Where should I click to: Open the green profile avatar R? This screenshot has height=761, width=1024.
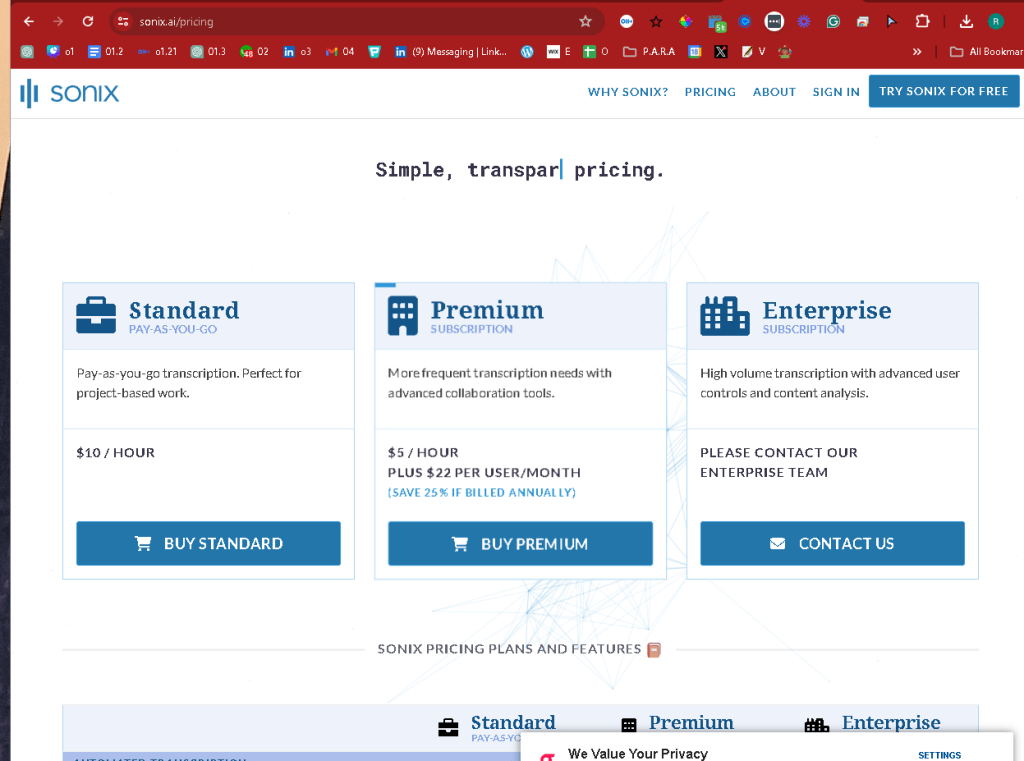coord(996,22)
